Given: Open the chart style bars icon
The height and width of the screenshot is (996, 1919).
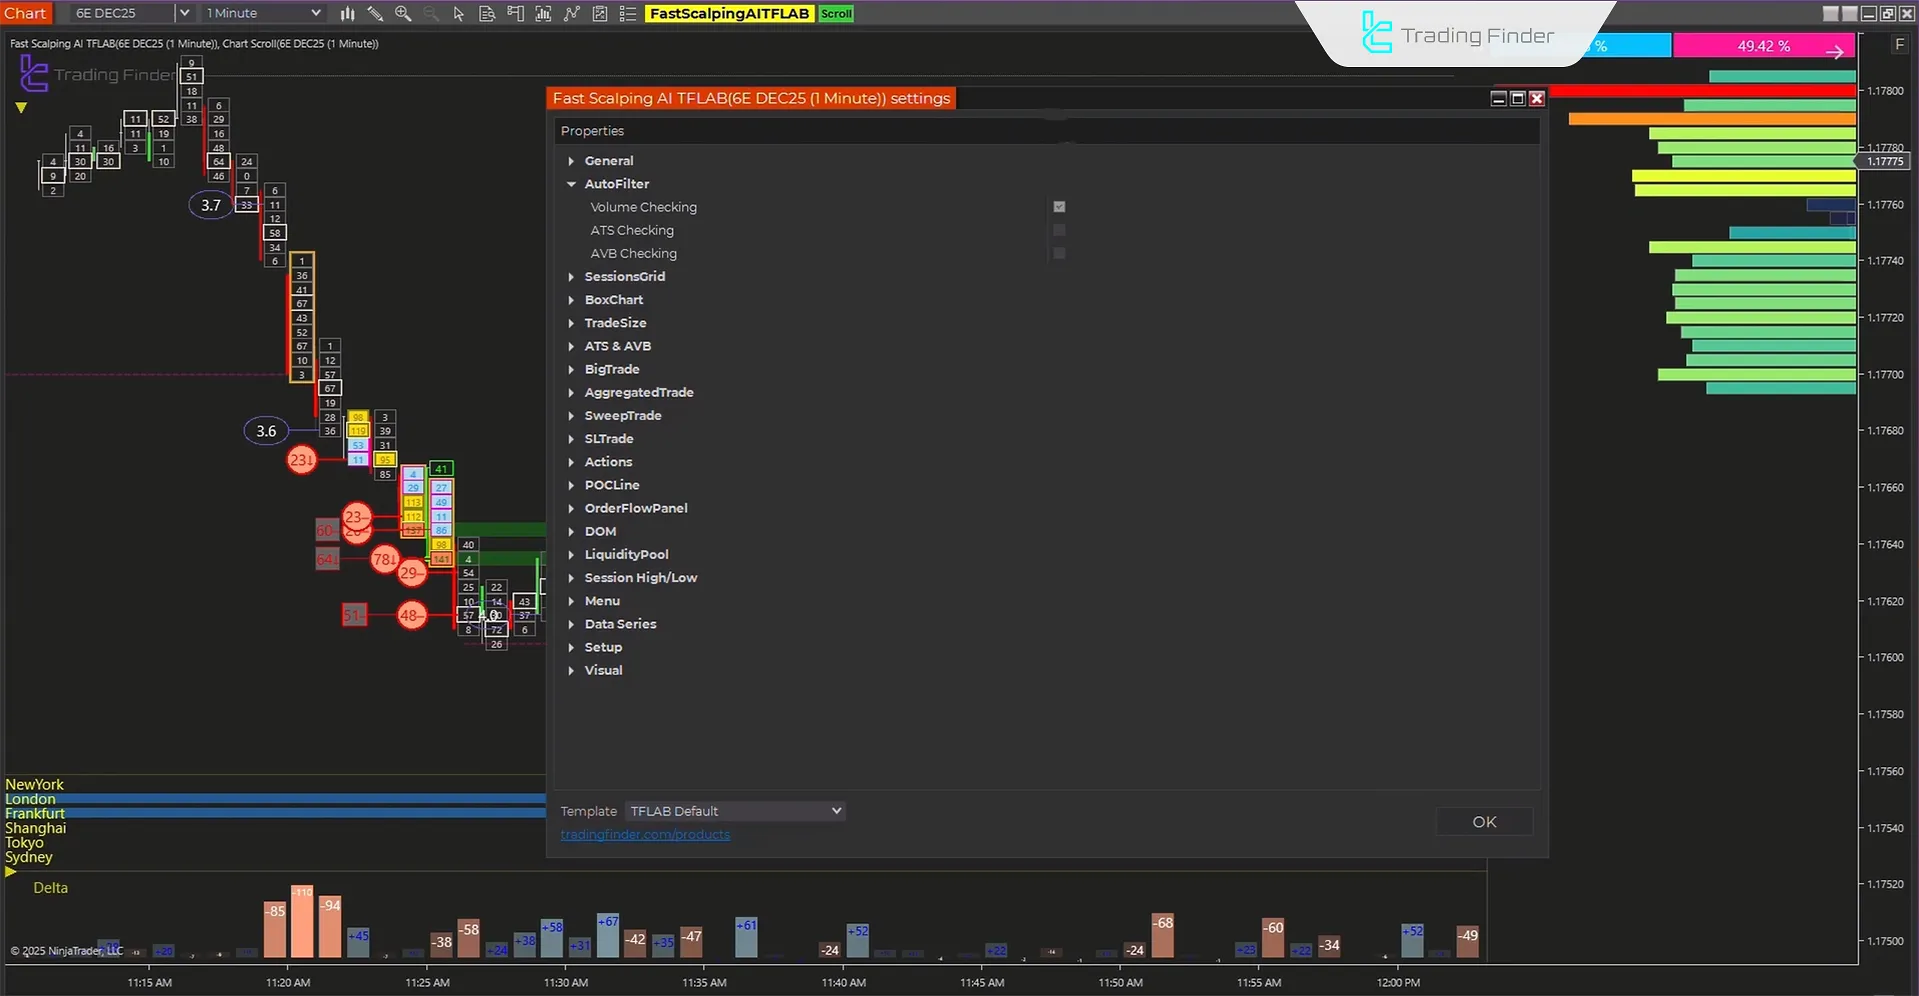Looking at the screenshot, I should 347,13.
